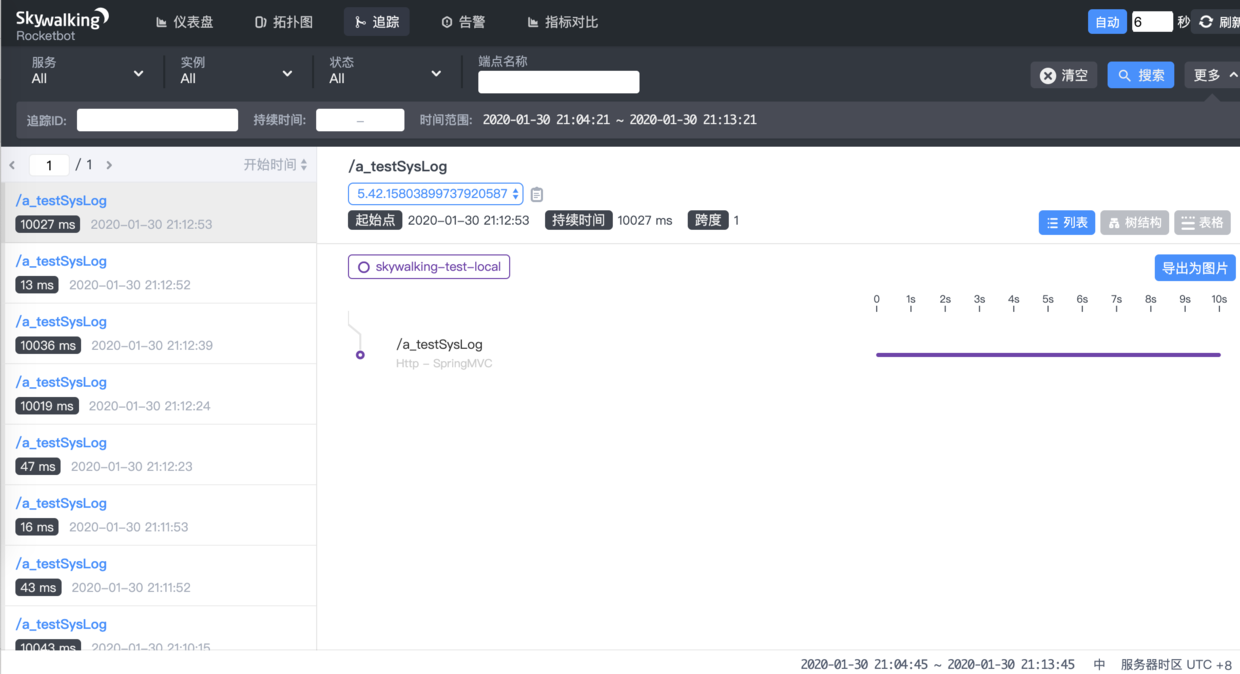Select the trace with 10019 ms duration

tap(158, 394)
